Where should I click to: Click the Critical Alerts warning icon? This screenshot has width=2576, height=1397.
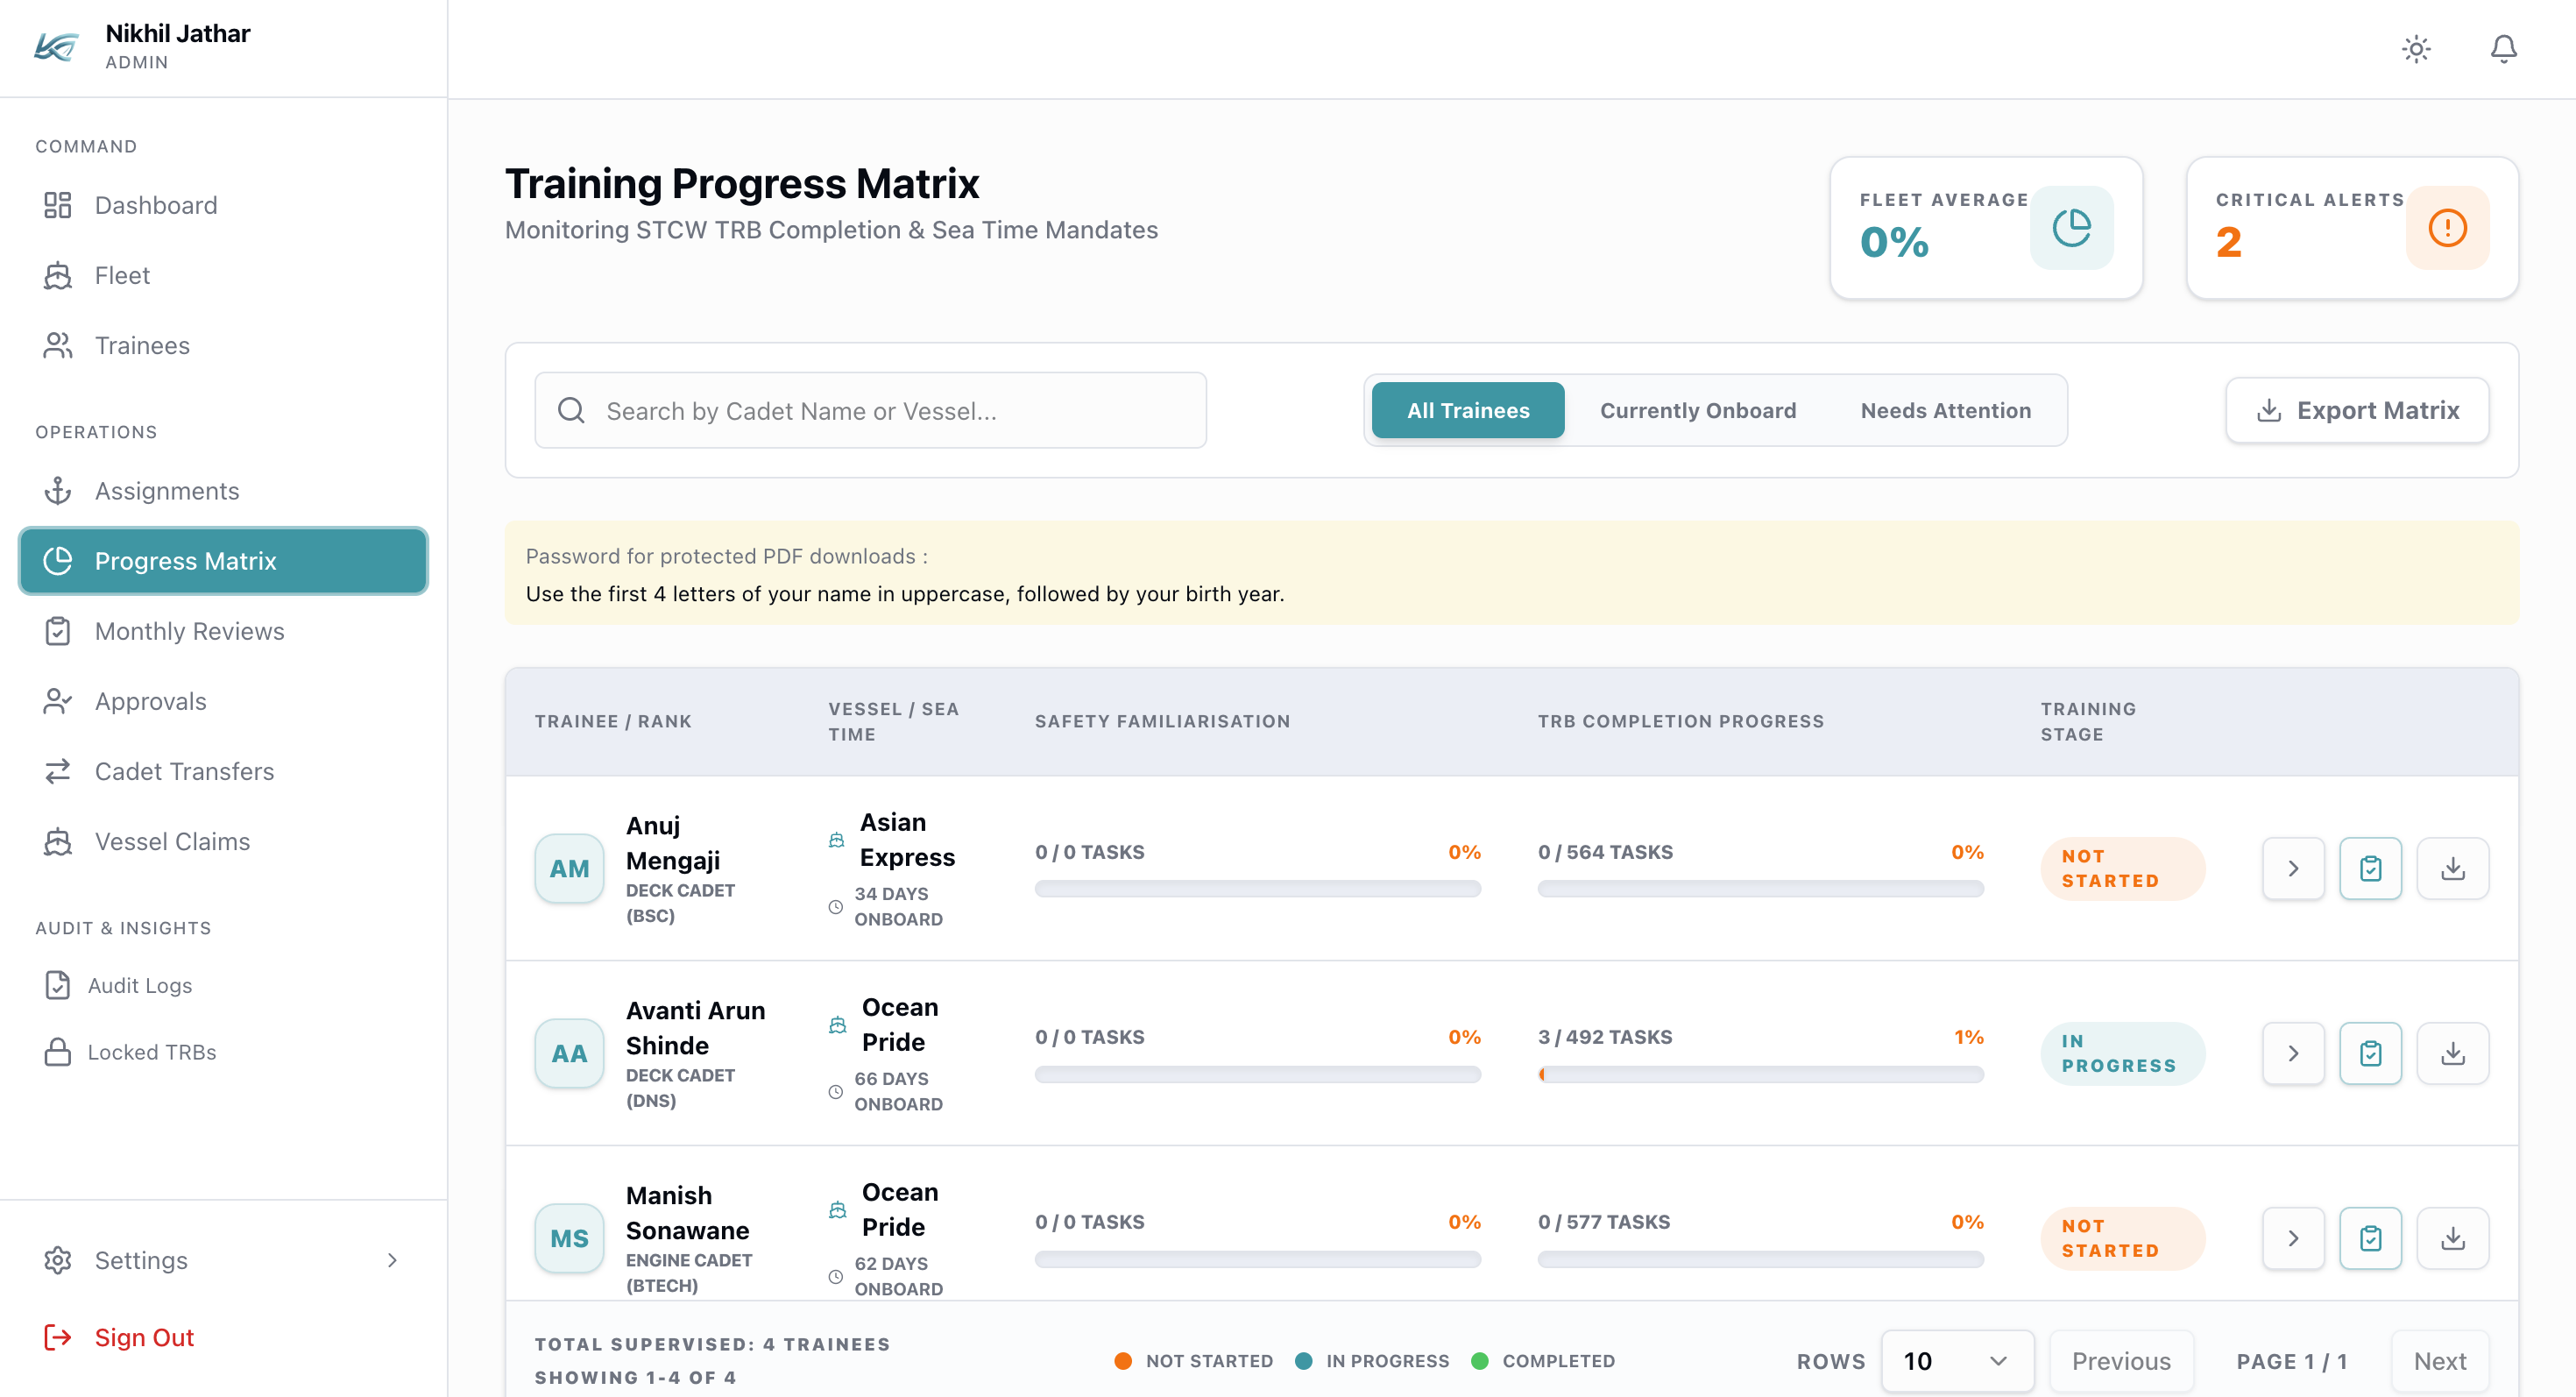pyautogui.click(x=2447, y=228)
